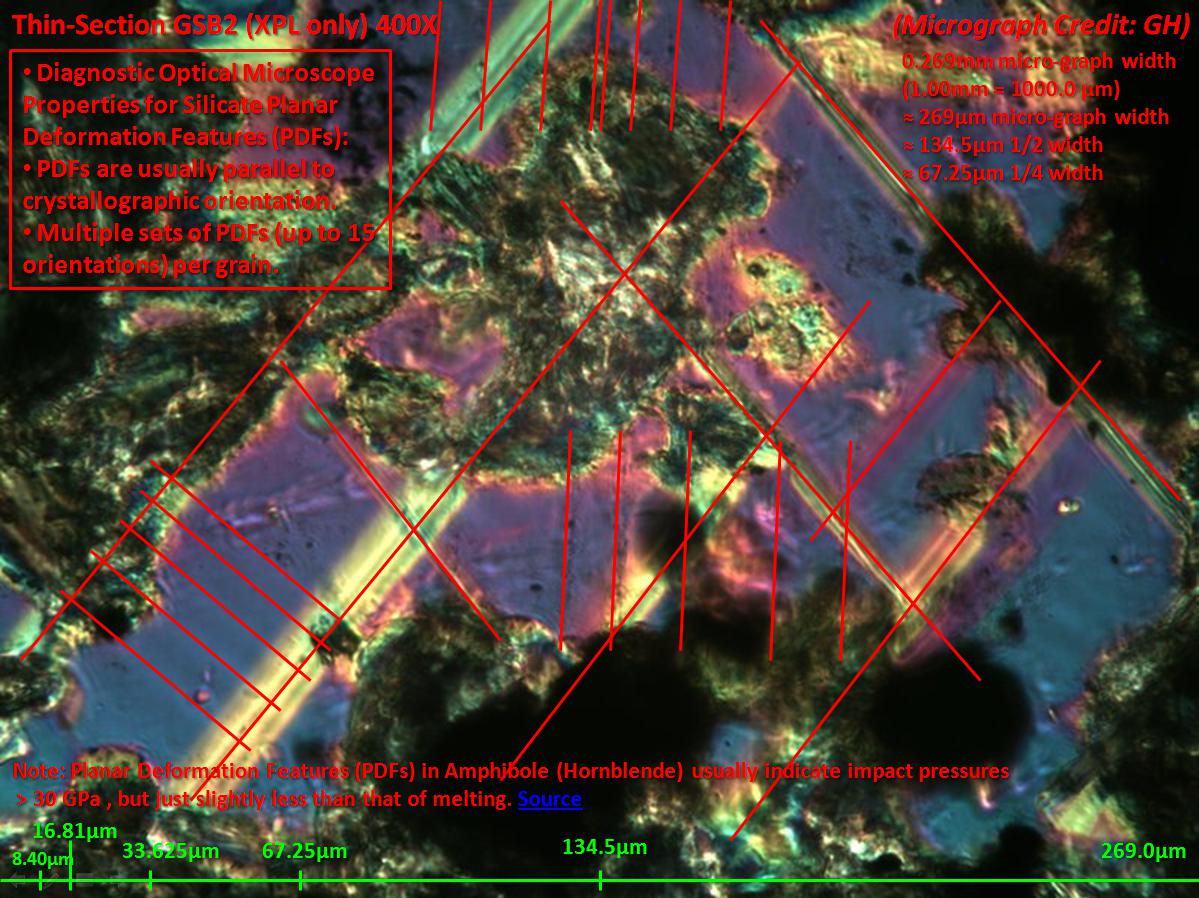The image size is (1199, 898).
Task: Click the '> 30 GPa, but just slightly less' text
Action: (x=264, y=799)
